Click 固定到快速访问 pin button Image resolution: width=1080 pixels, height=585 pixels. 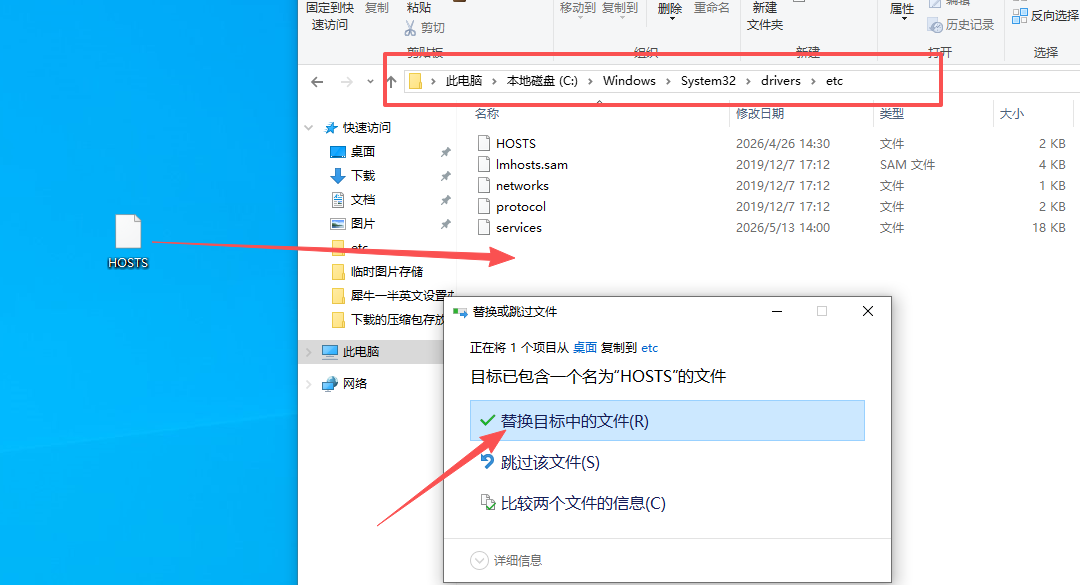click(329, 17)
